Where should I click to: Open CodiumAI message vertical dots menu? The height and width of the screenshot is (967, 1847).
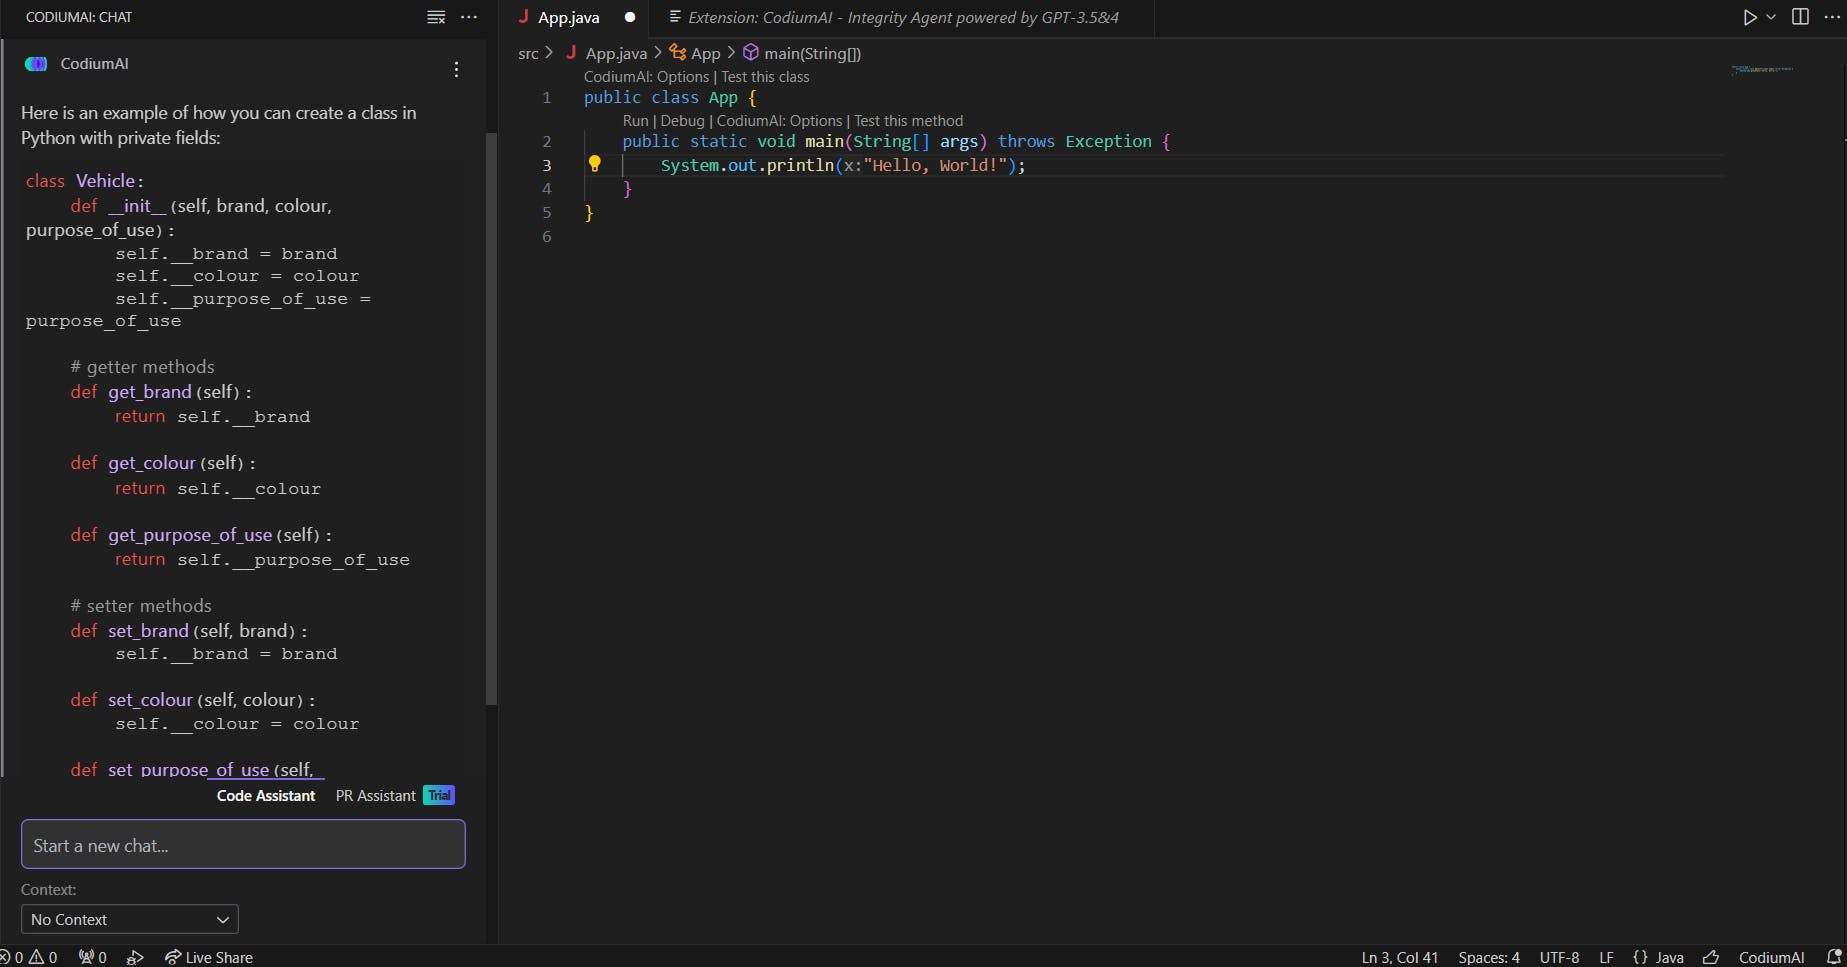456,69
